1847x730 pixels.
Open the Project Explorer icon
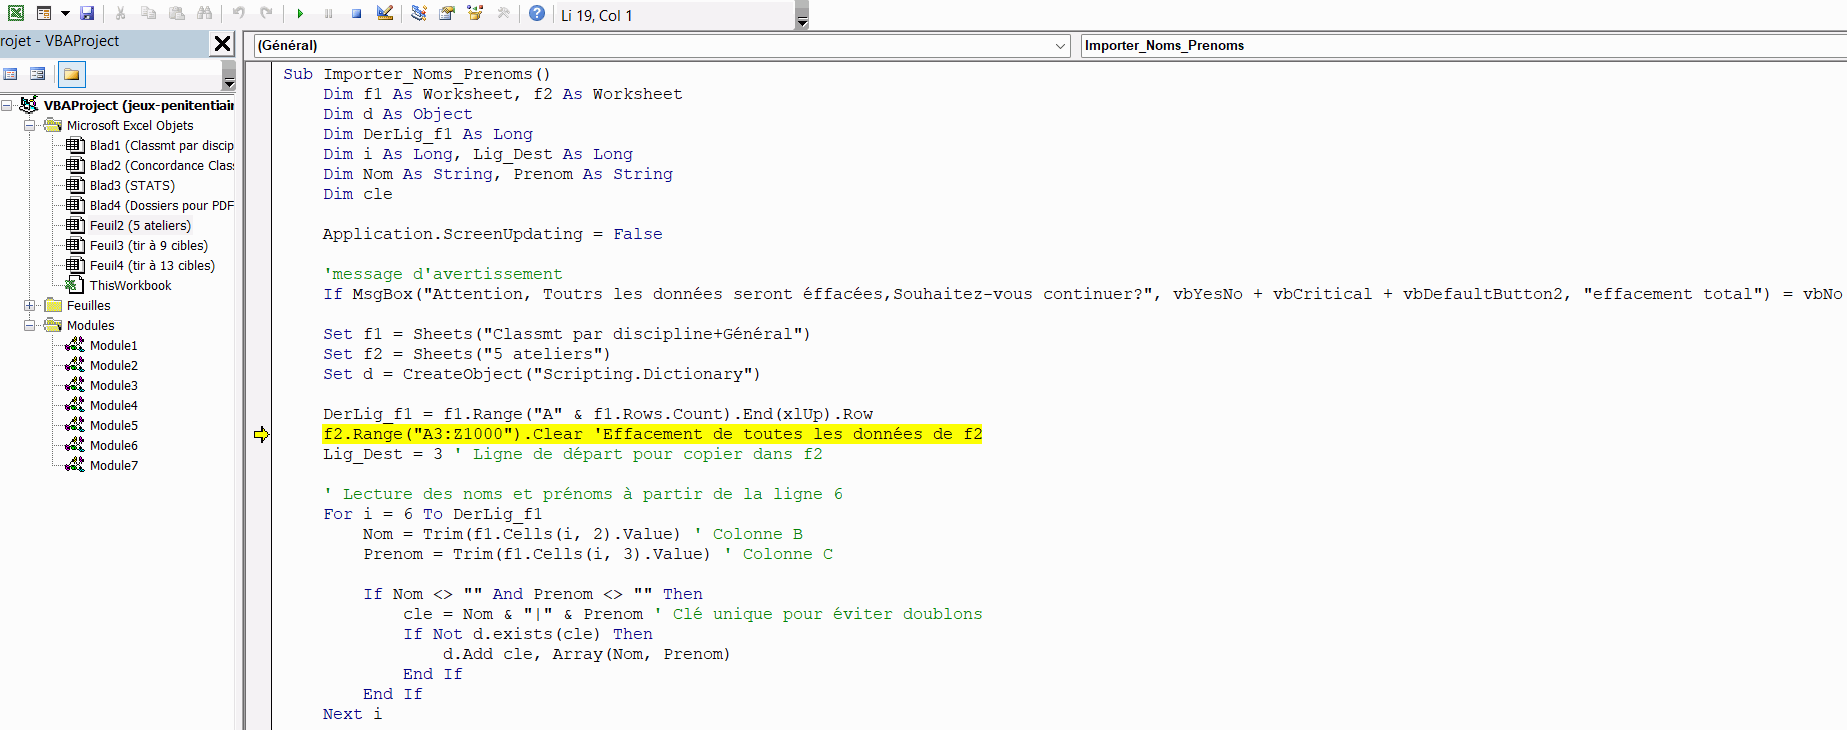tap(419, 13)
